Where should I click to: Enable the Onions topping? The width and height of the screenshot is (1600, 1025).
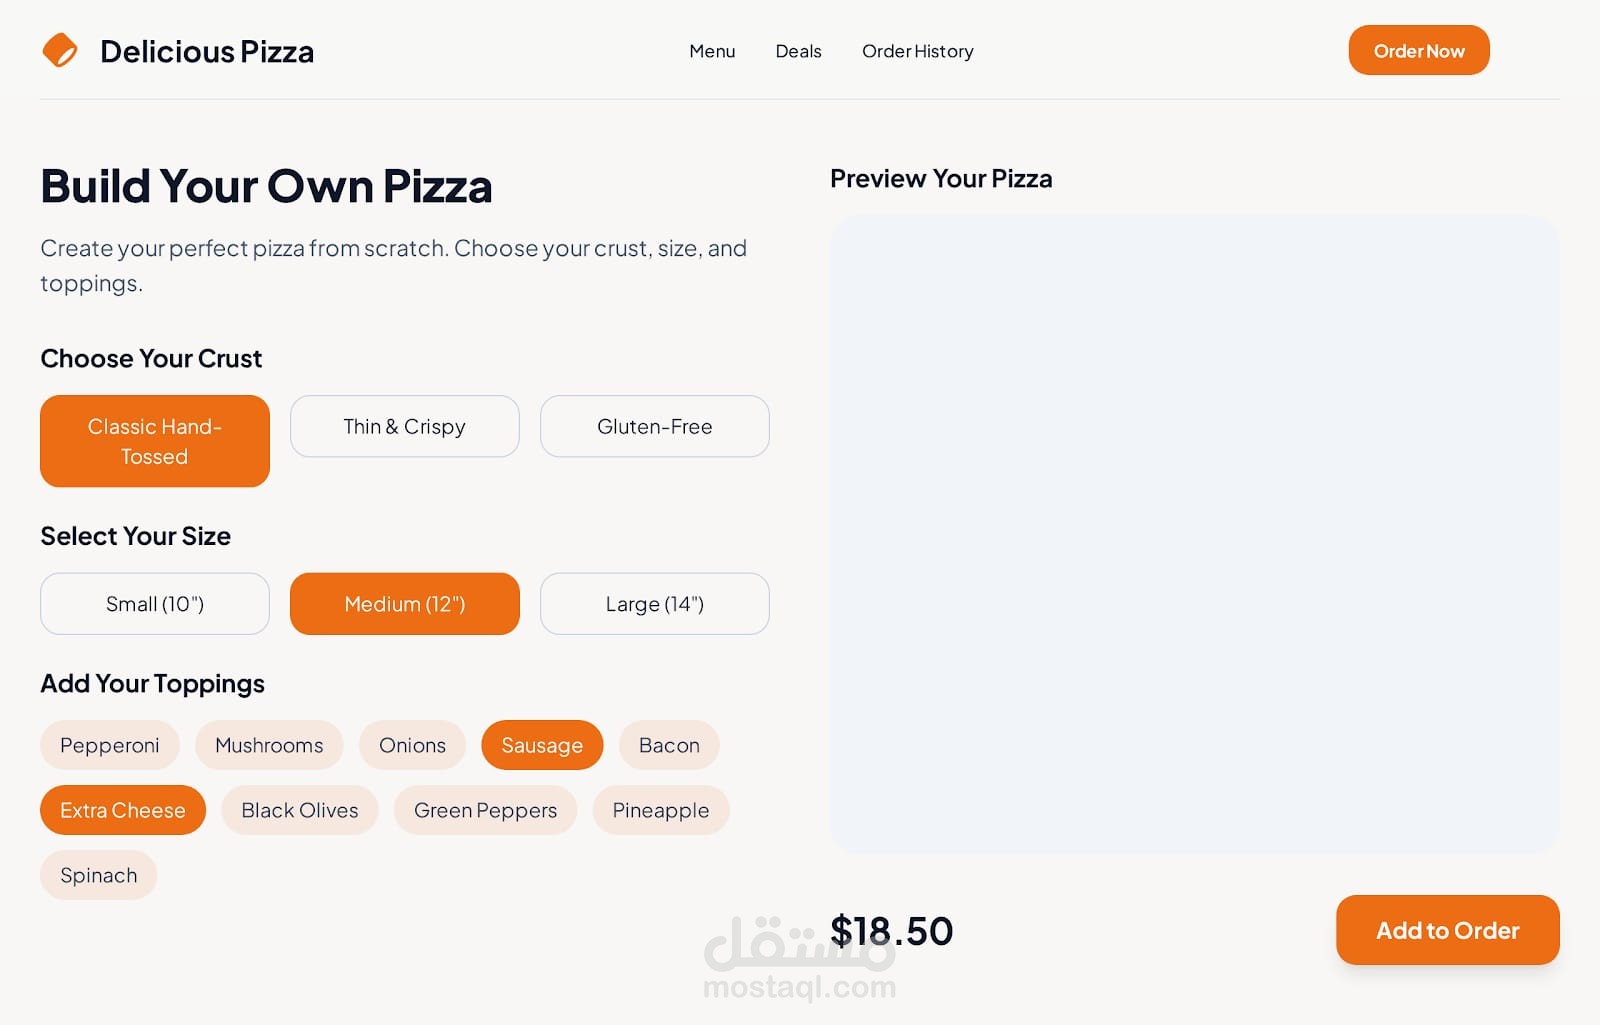coord(412,746)
